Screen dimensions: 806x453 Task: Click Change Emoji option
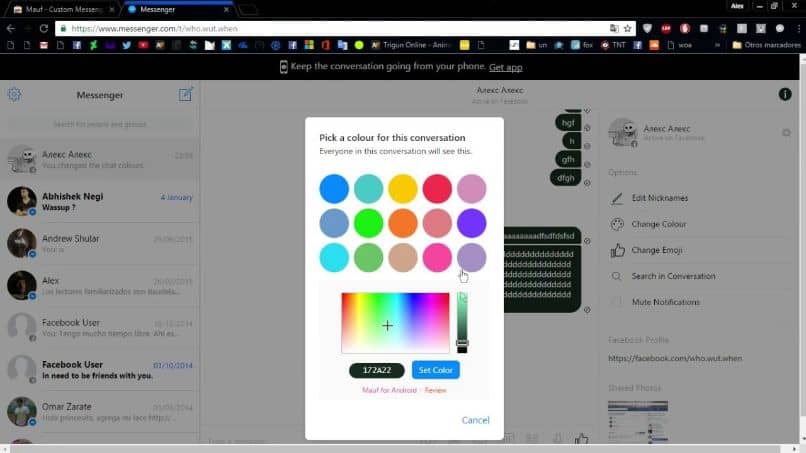coord(657,250)
